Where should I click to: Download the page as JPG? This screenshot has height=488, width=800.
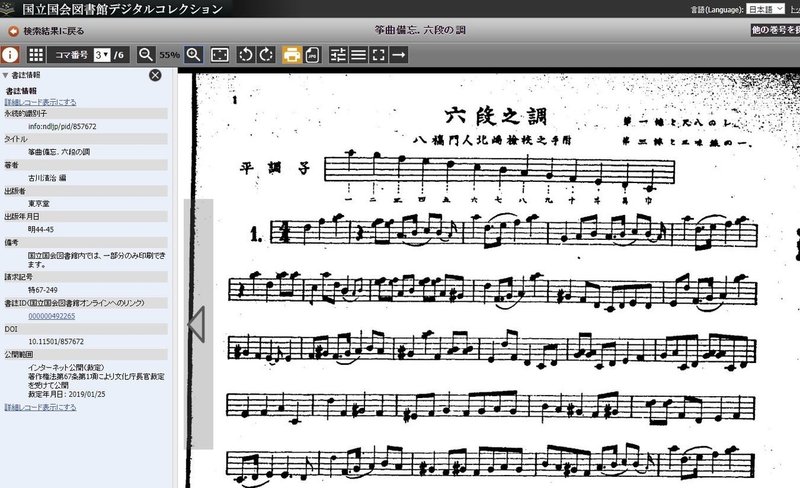(312, 55)
